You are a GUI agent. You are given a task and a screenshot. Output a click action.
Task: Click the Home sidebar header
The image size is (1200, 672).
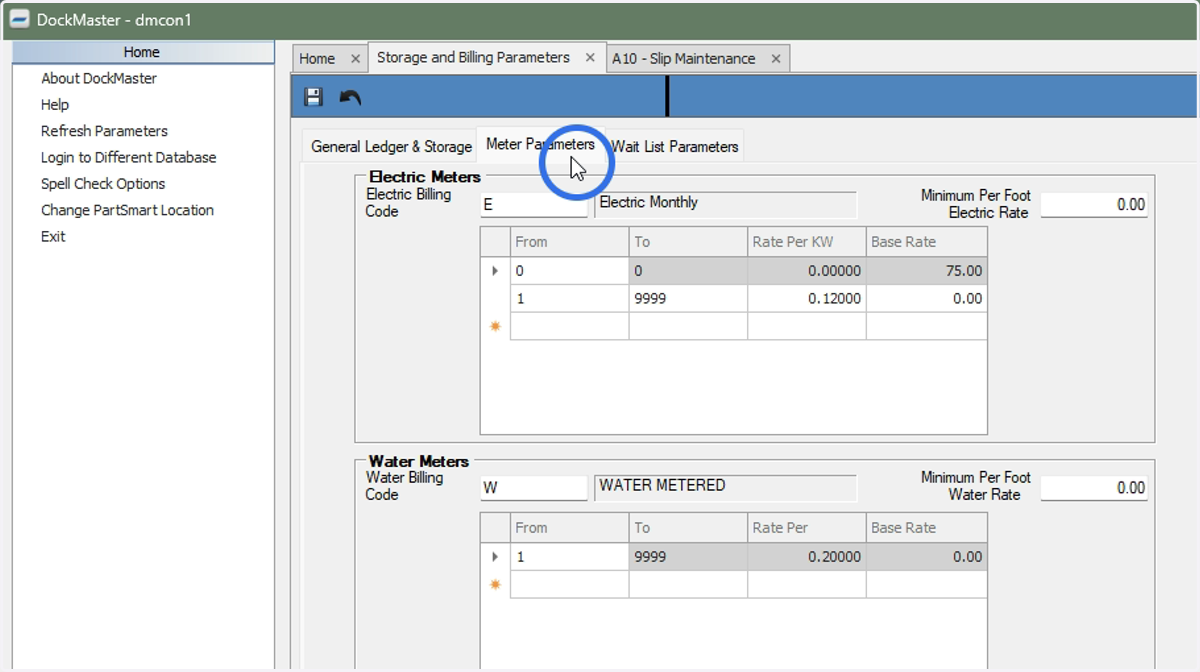pos(142,52)
